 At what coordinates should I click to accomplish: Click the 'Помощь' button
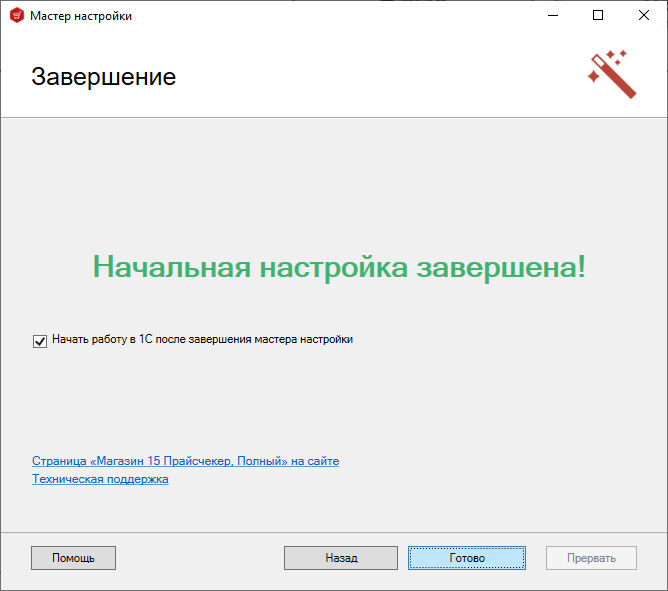tap(73, 558)
